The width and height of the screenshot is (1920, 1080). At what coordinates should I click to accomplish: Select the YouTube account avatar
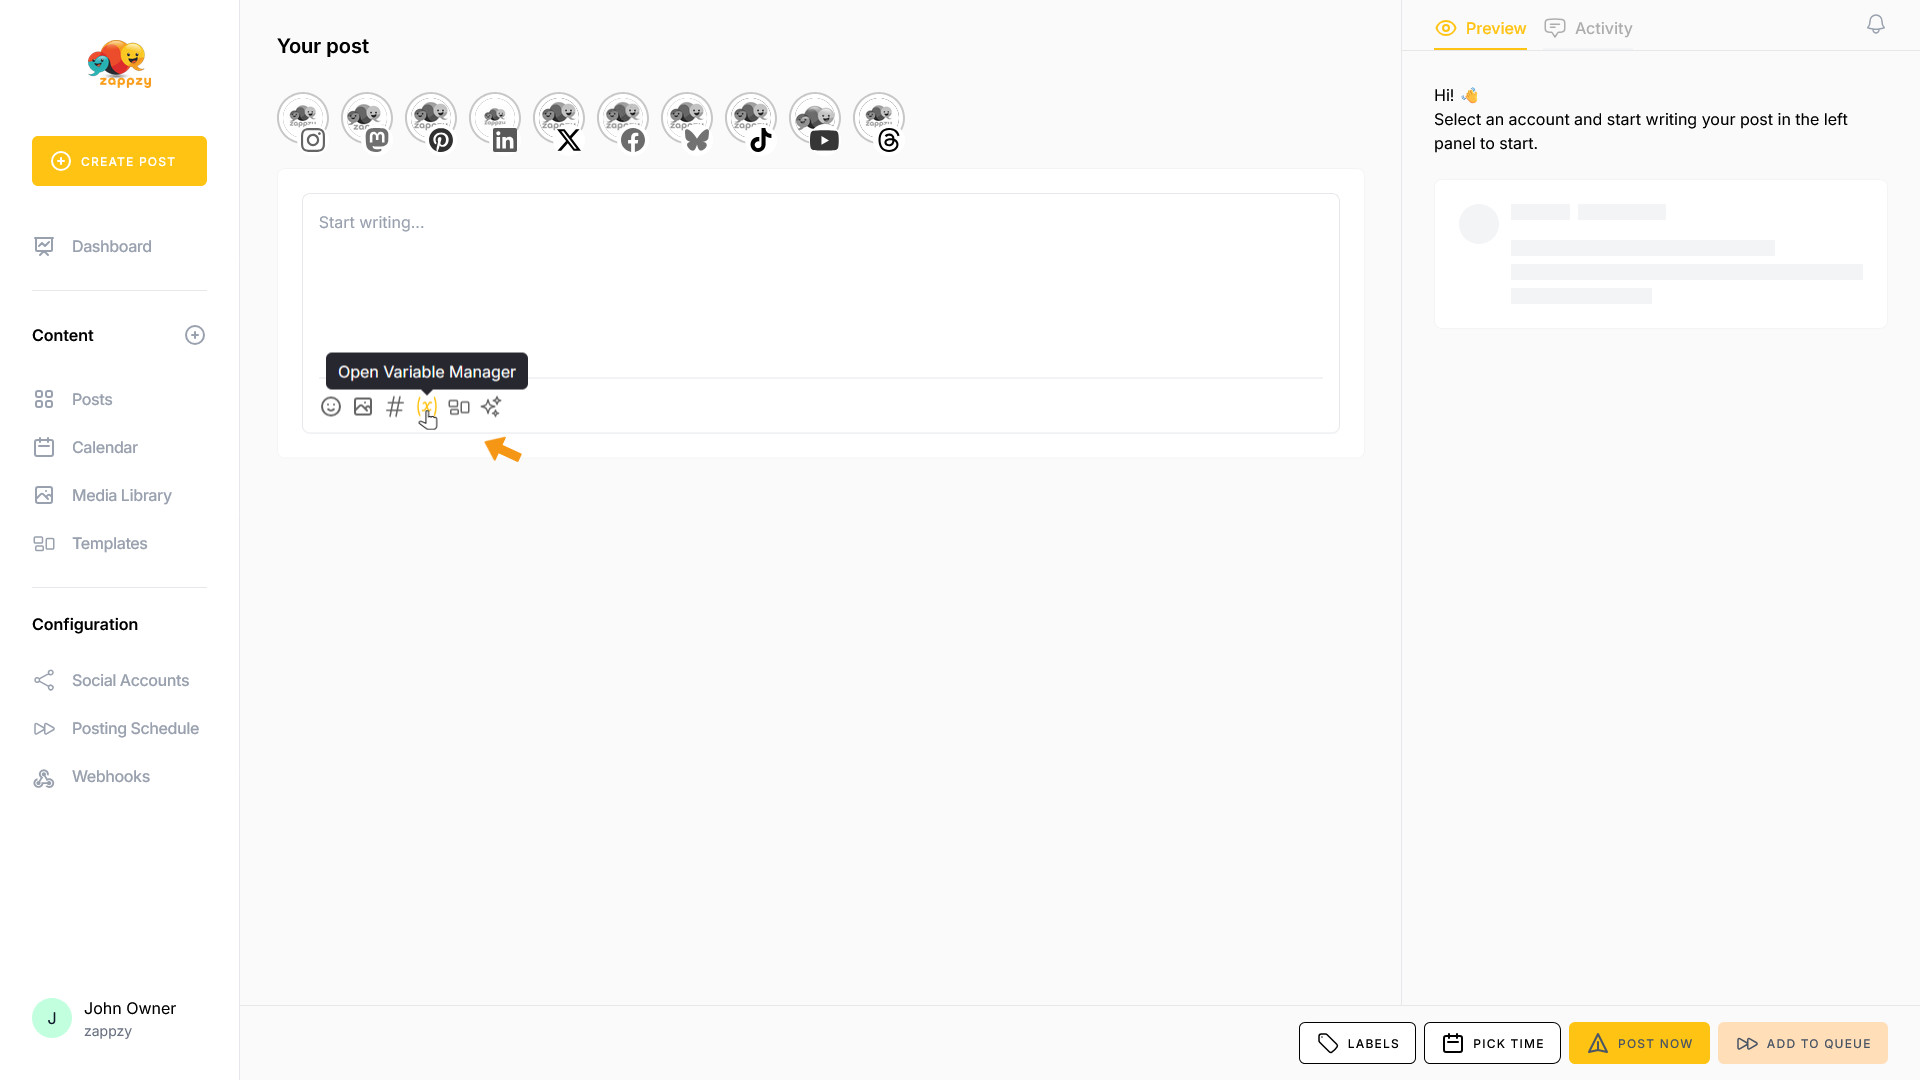click(815, 120)
